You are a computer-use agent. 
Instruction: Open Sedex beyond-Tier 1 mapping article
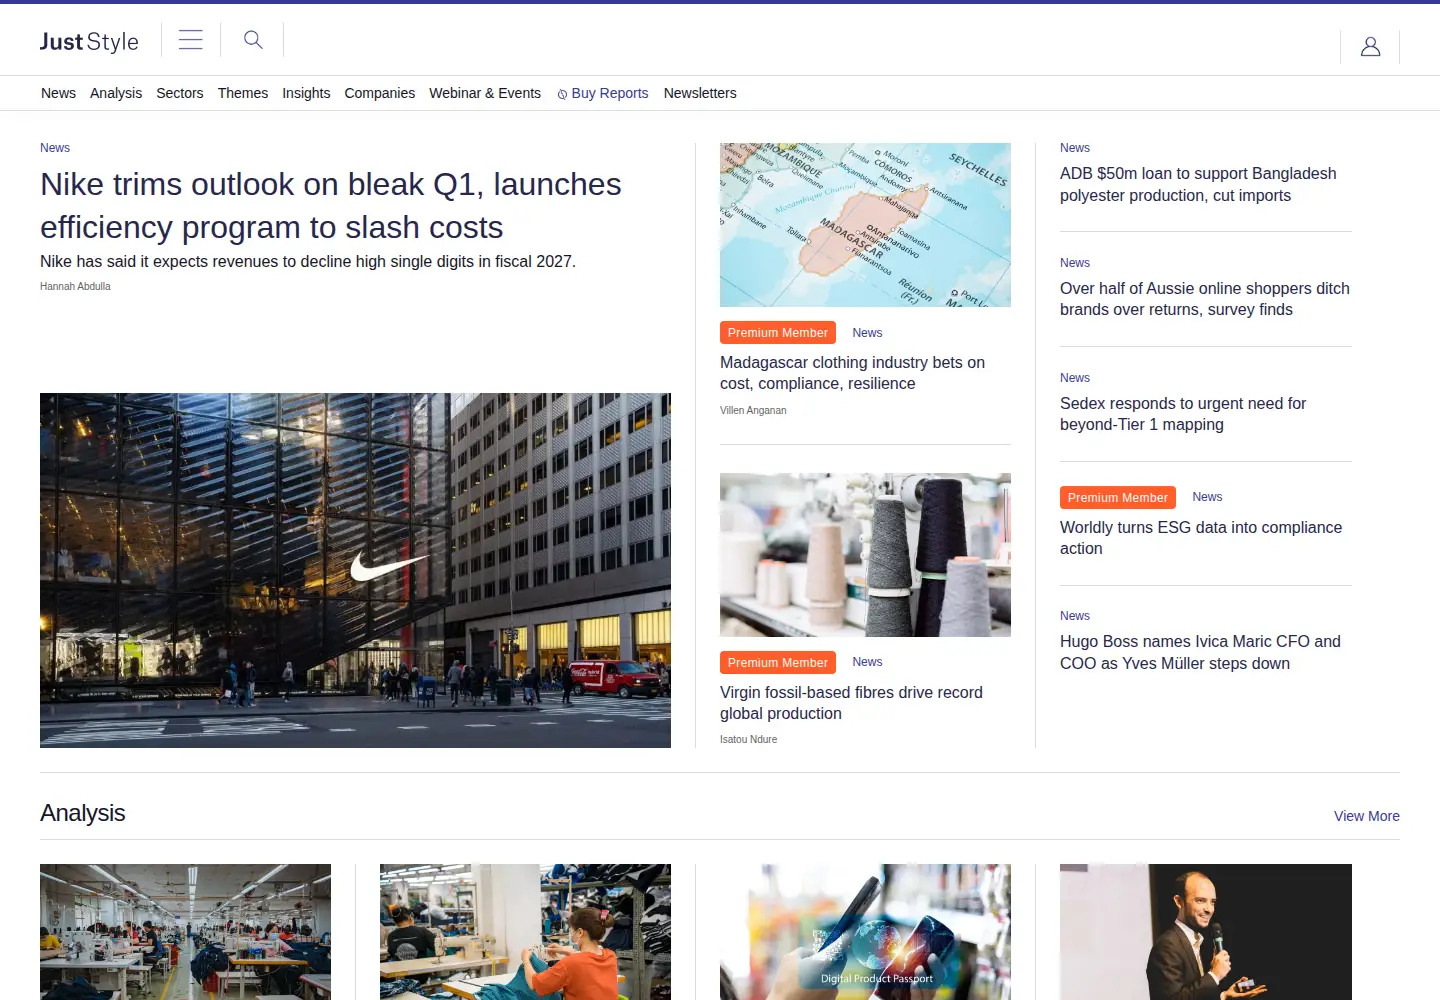tap(1183, 414)
